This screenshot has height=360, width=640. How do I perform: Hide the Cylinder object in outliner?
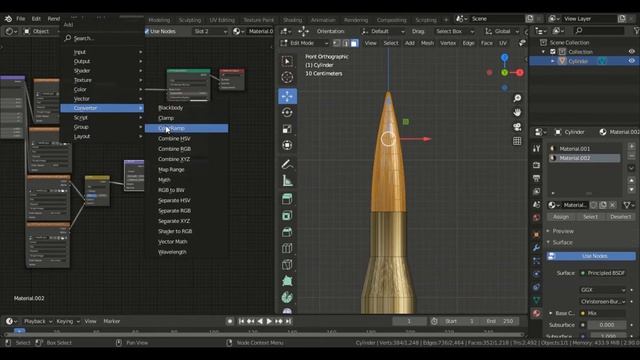[x=631, y=61]
